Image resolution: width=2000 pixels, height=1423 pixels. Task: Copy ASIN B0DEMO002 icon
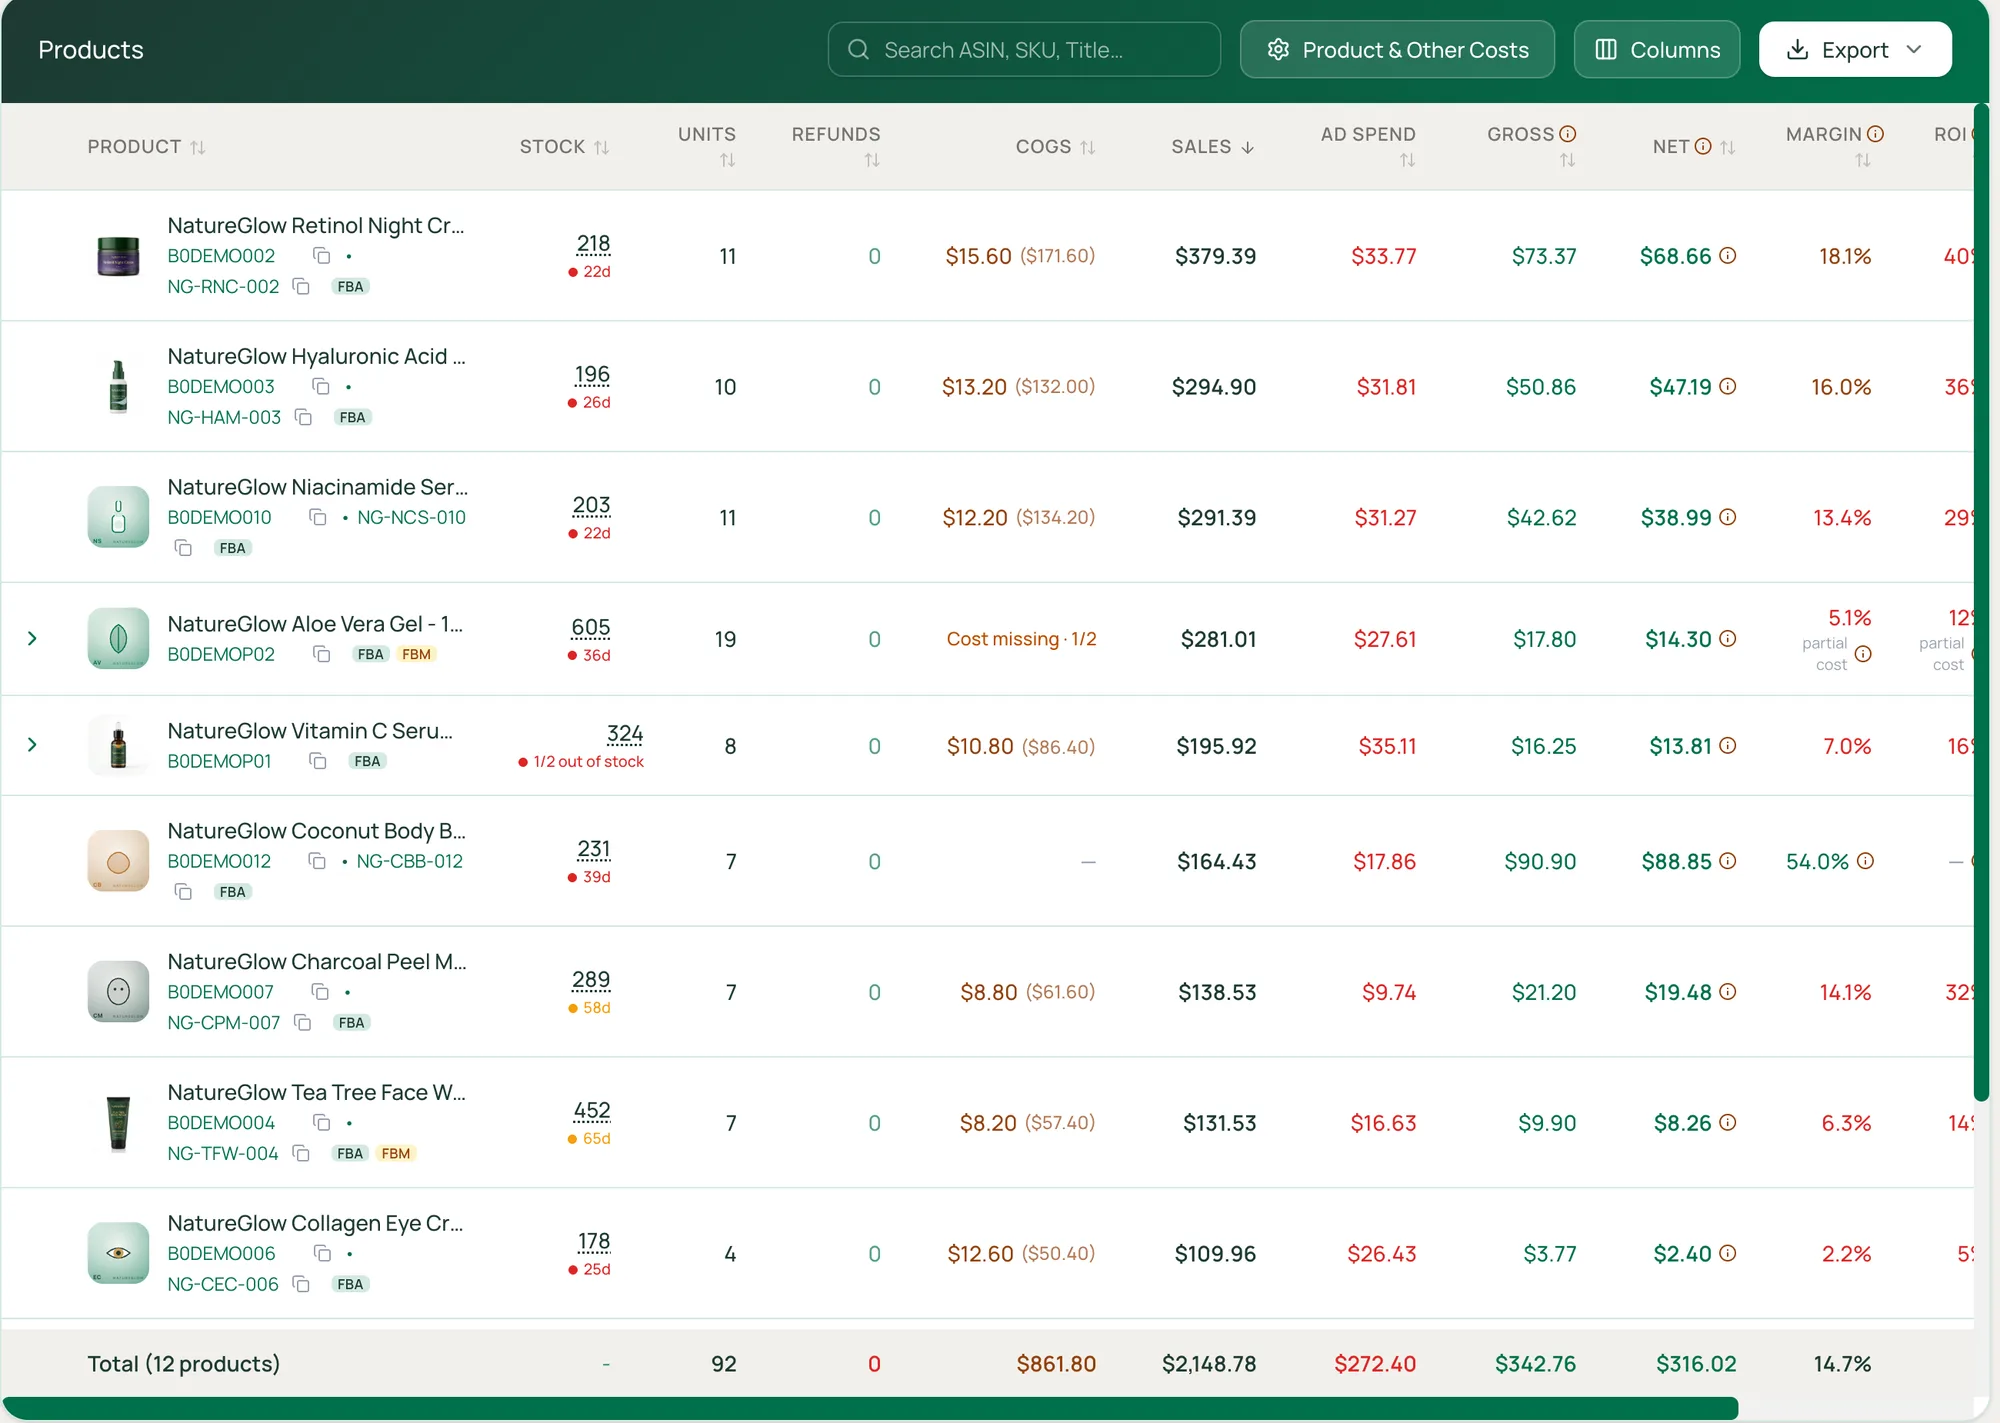pyautogui.click(x=321, y=256)
